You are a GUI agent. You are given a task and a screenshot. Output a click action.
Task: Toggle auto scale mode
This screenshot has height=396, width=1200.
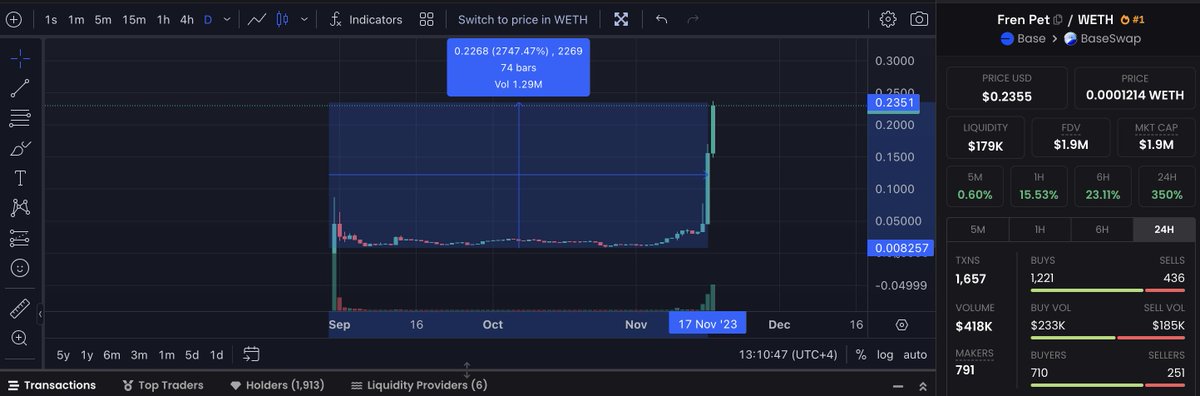click(x=915, y=354)
